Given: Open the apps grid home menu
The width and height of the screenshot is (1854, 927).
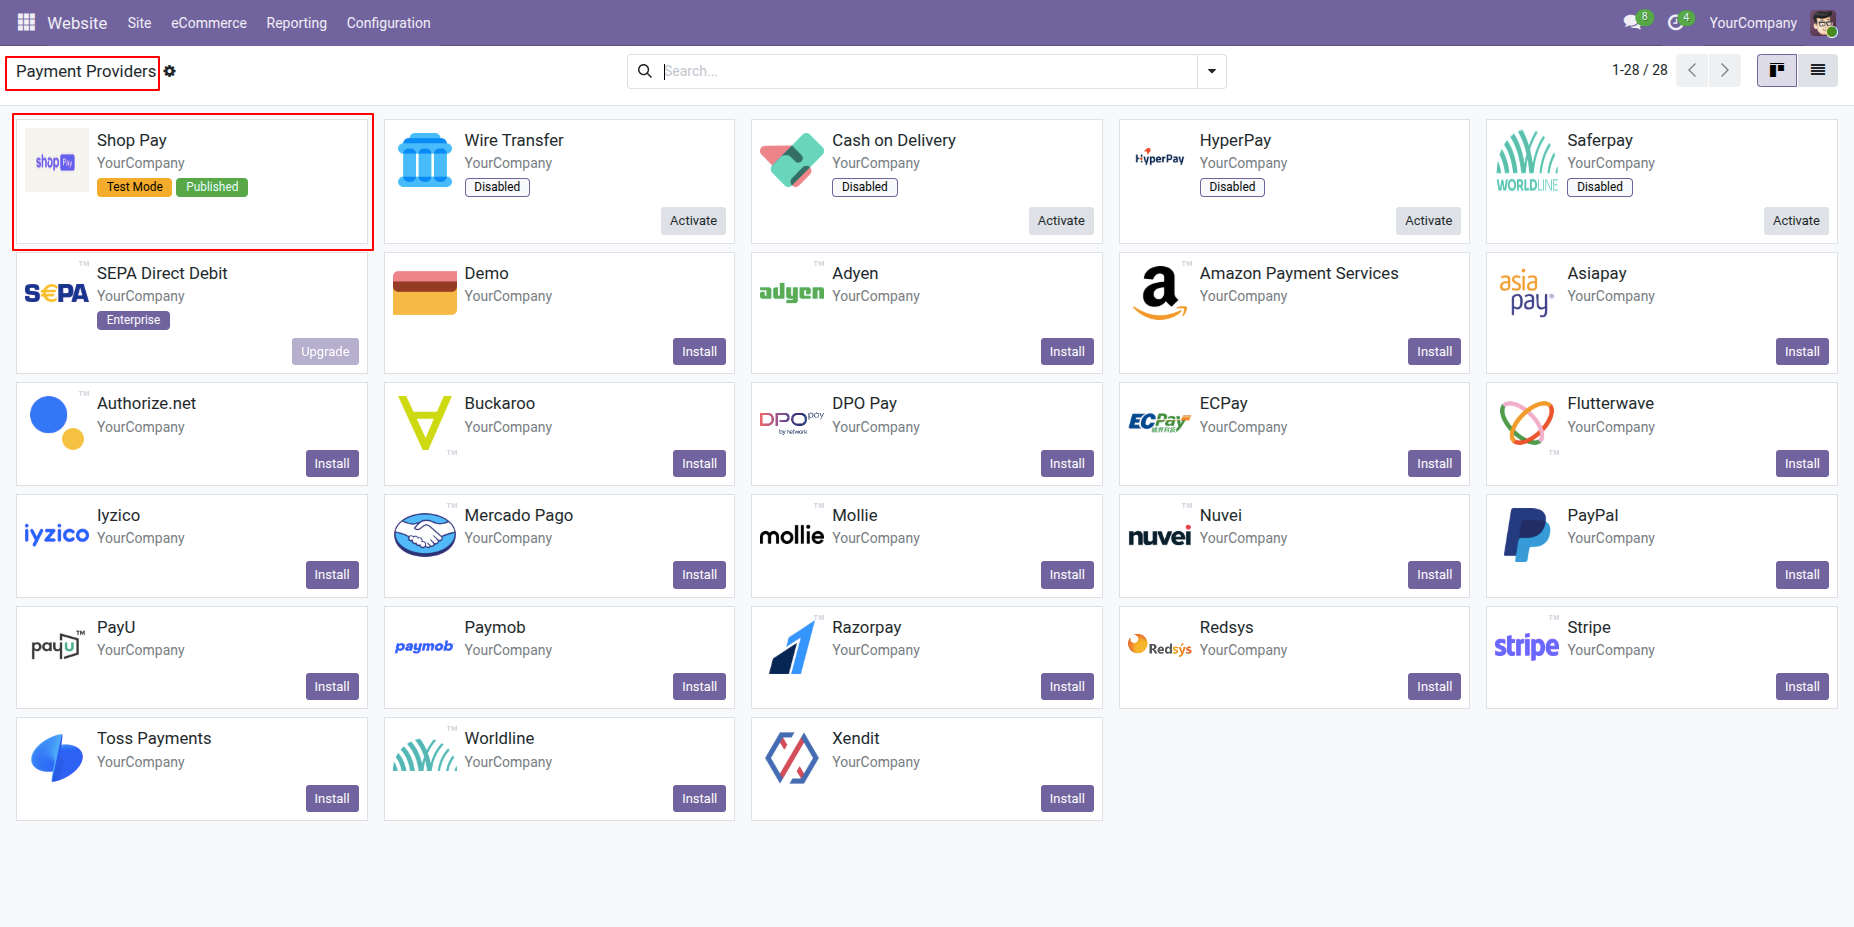Looking at the screenshot, I should pyautogui.click(x=26, y=22).
